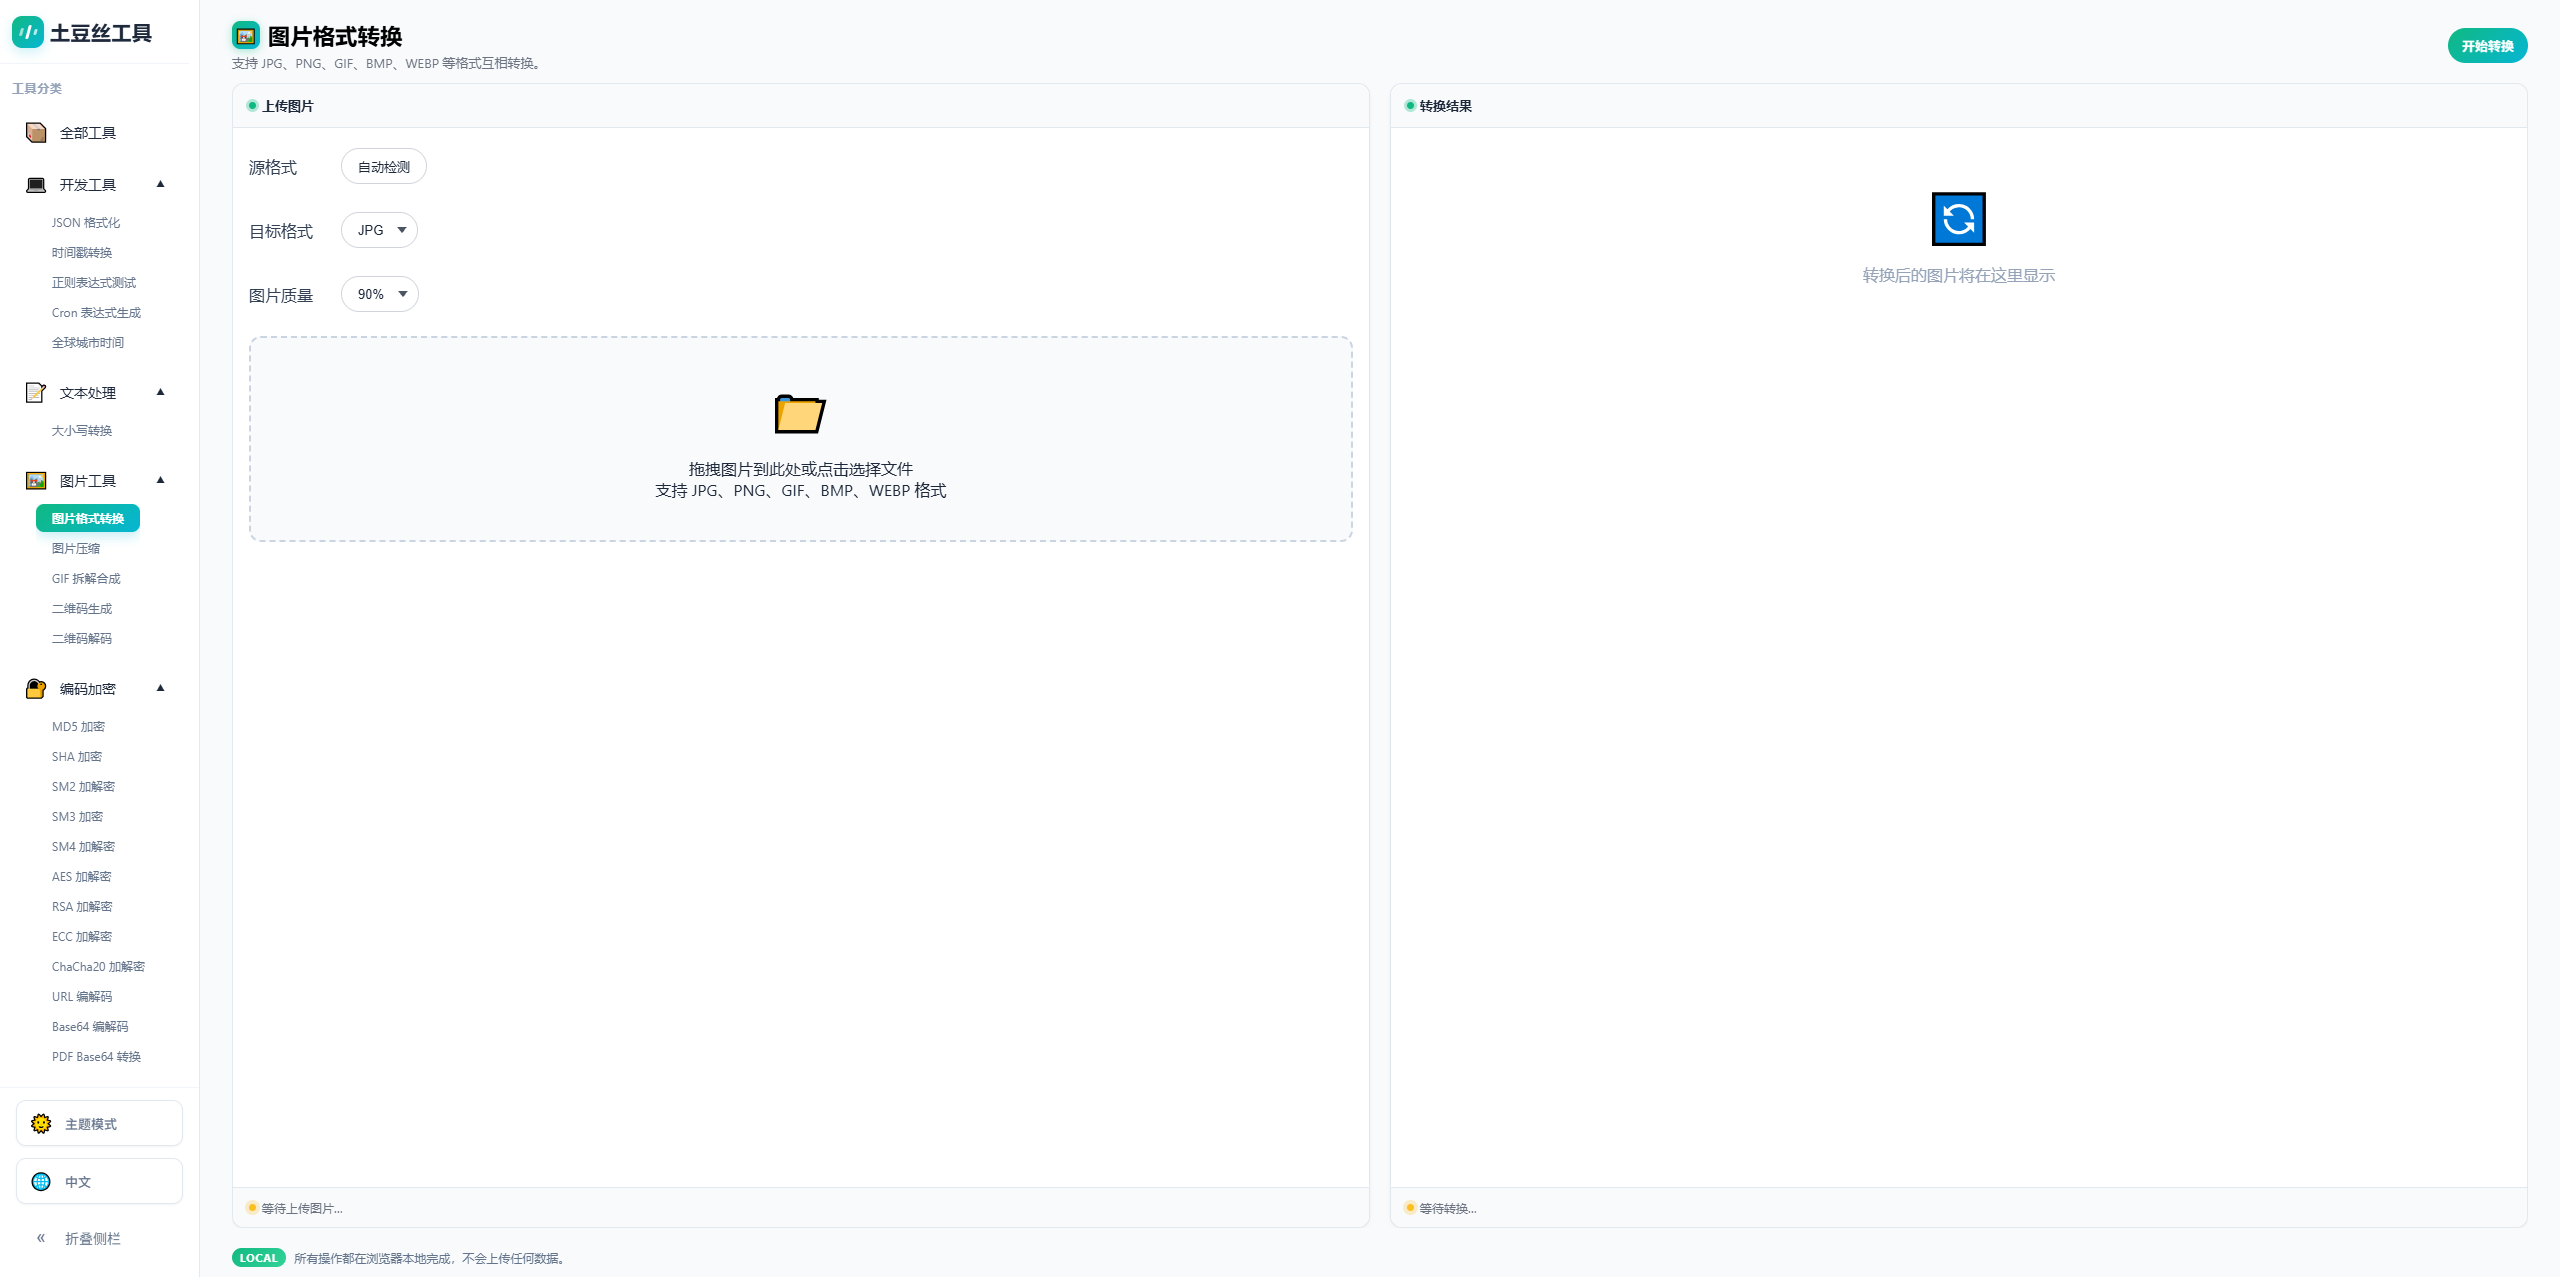
Task: Open GIF 拆解合成 tool
Action: tap(86, 579)
